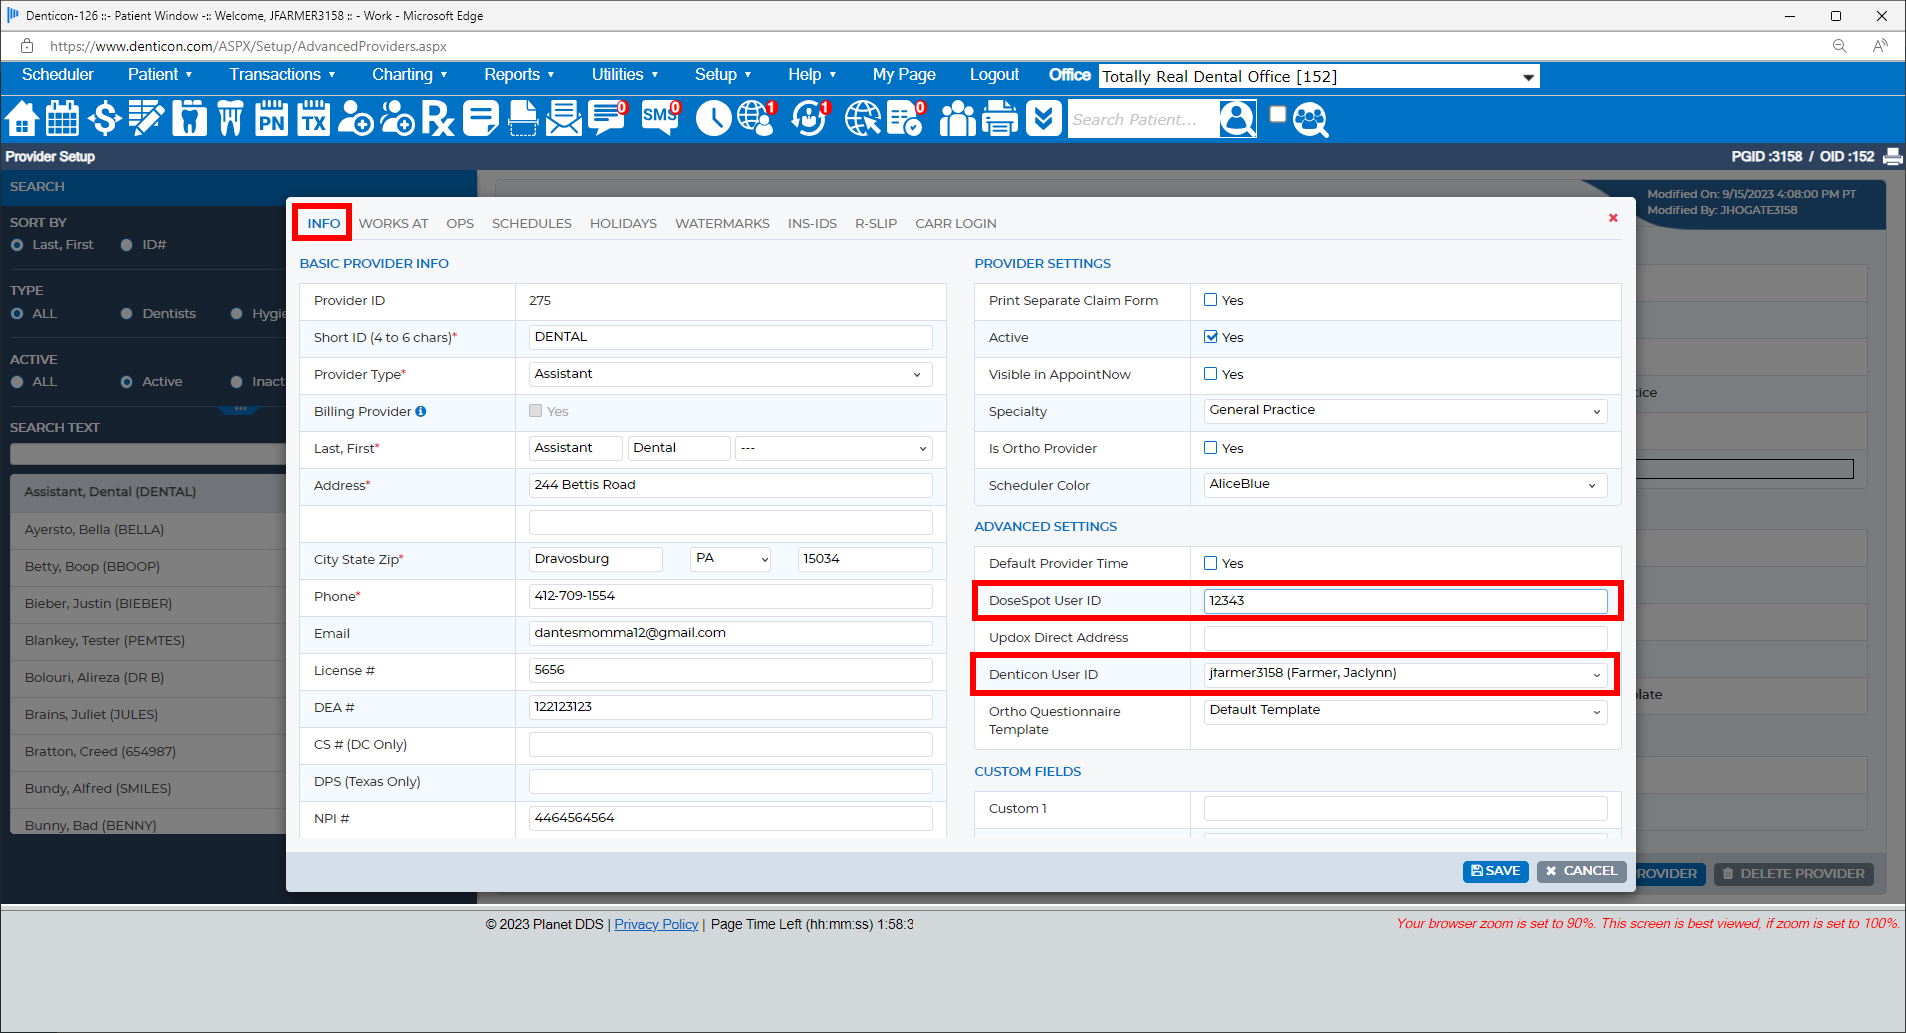Click the DoseSpot User ID field
The width and height of the screenshot is (1906, 1033).
coord(1404,600)
